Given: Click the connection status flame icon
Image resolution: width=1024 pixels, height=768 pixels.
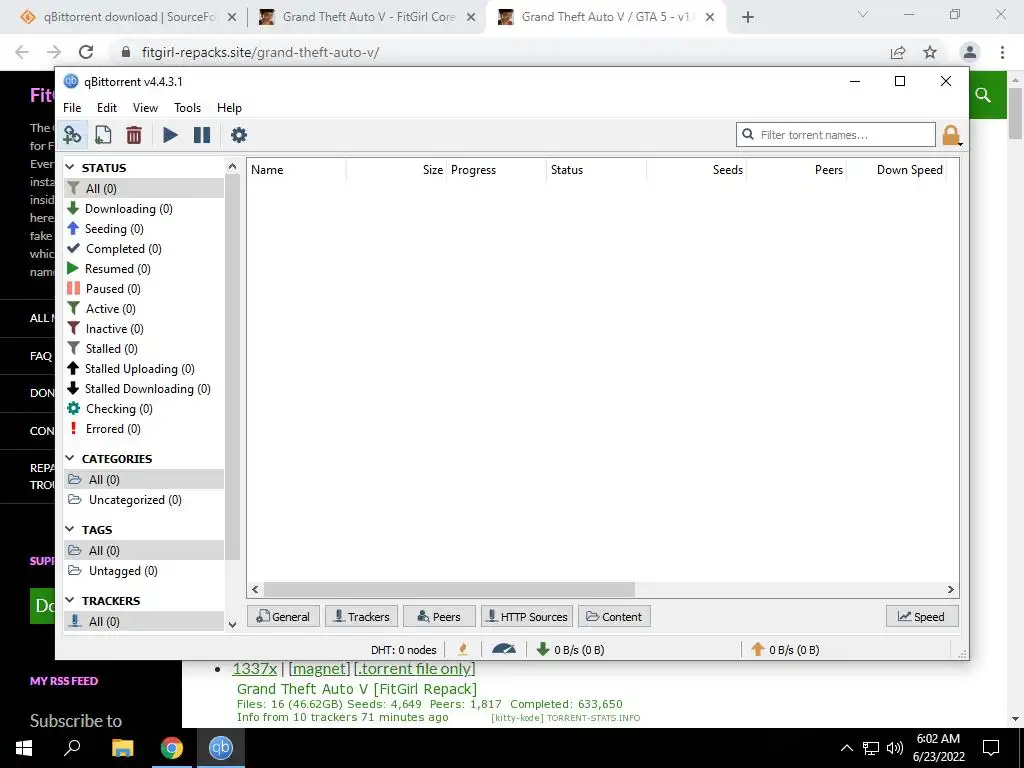Looking at the screenshot, I should (x=463, y=649).
